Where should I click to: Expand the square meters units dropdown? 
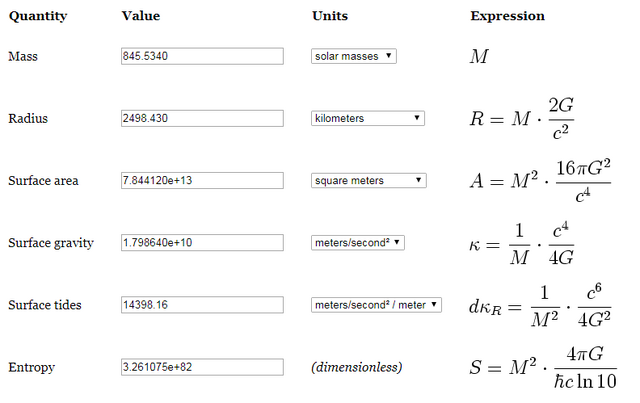[369, 180]
